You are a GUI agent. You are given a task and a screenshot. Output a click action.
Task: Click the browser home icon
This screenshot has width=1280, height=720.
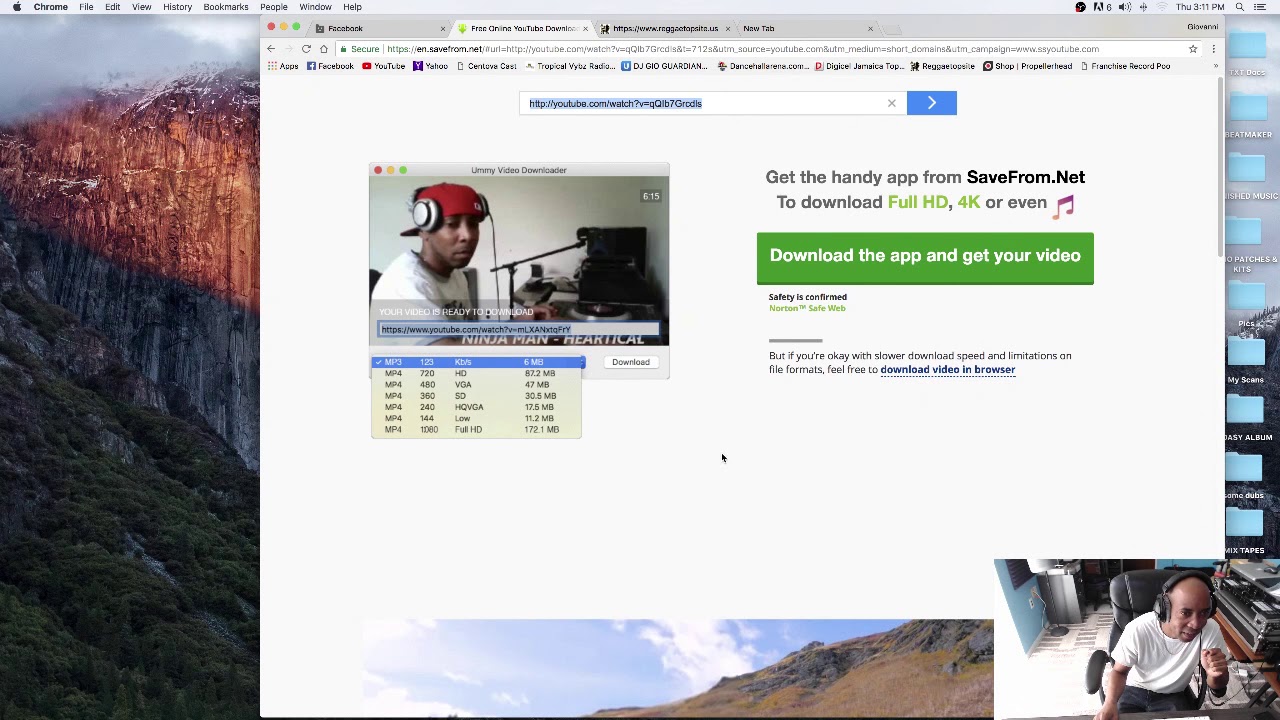324,49
